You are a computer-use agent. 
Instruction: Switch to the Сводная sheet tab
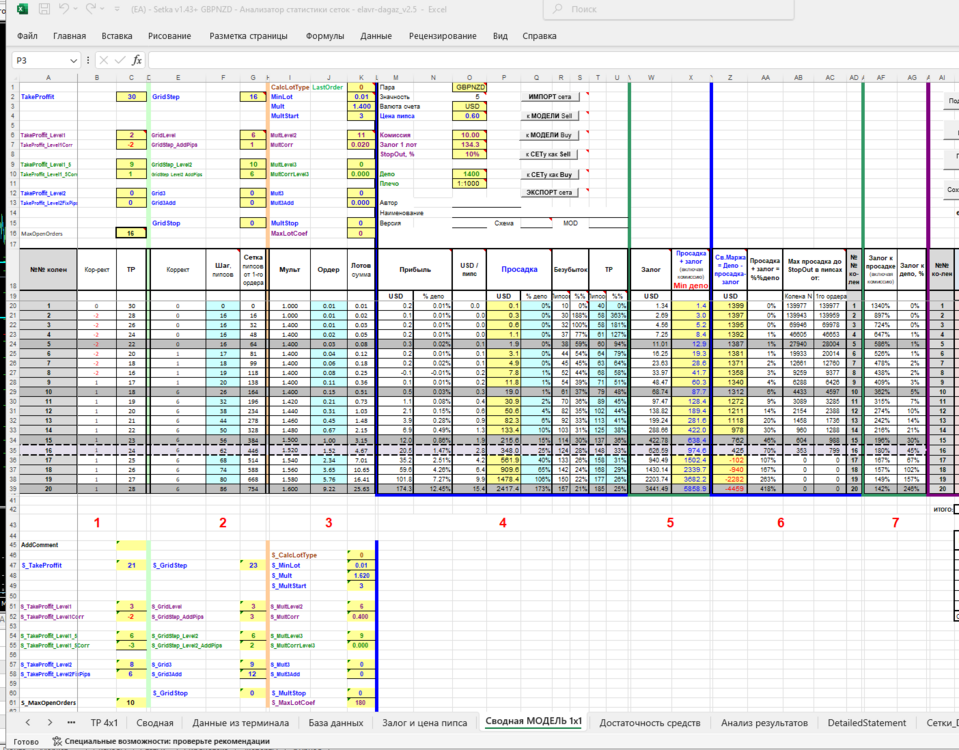[x=155, y=722]
